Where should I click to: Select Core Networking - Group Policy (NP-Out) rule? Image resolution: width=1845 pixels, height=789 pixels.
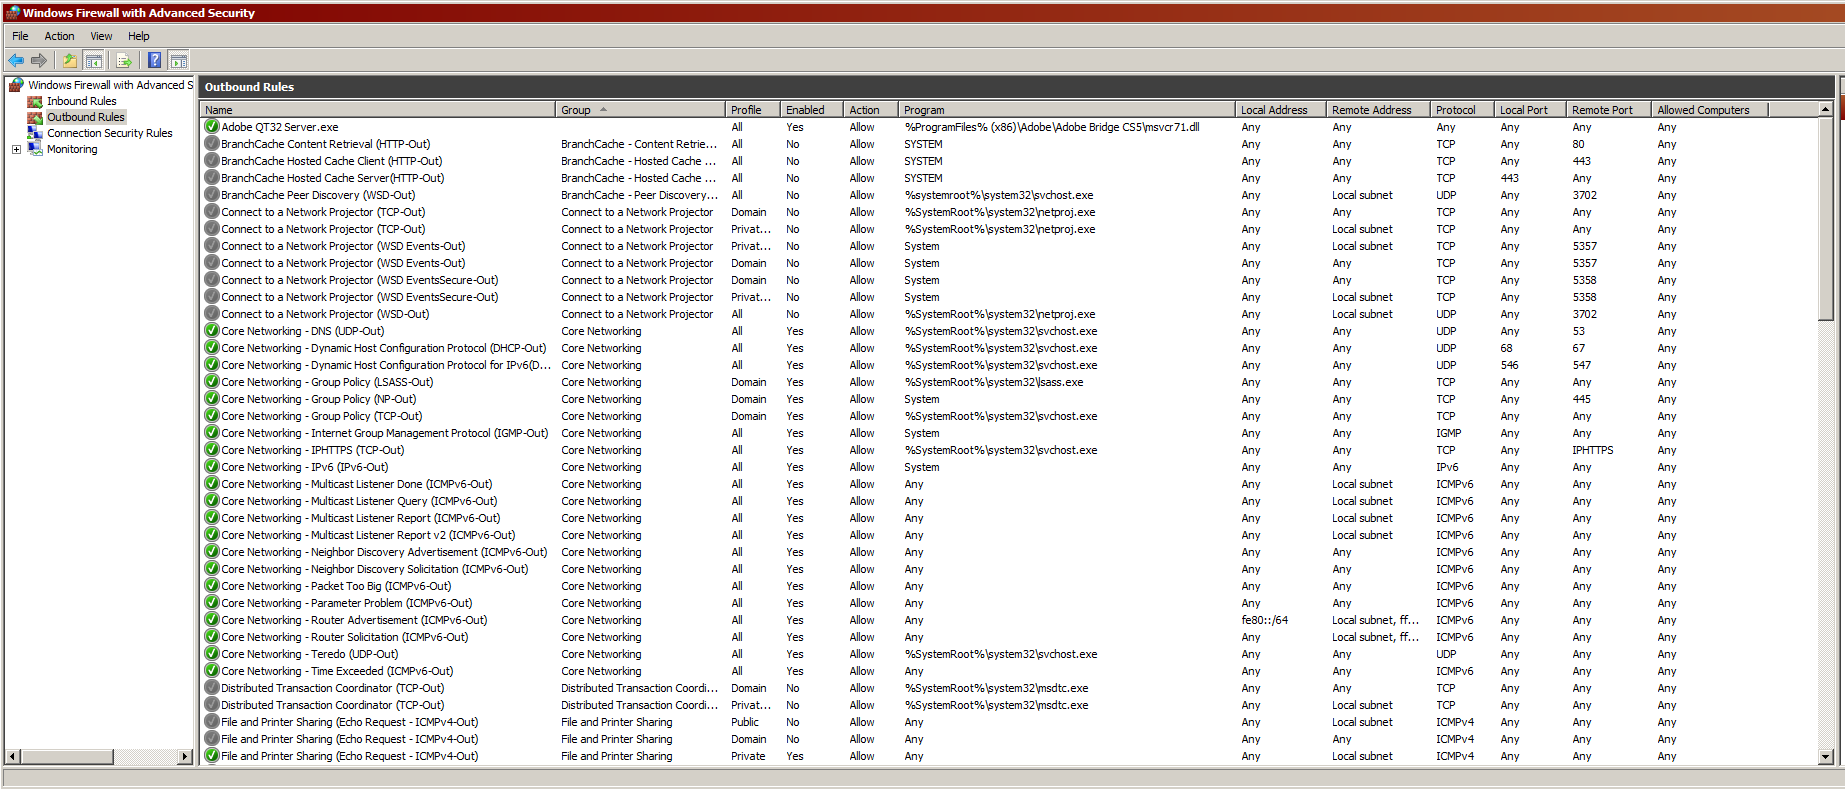[318, 399]
